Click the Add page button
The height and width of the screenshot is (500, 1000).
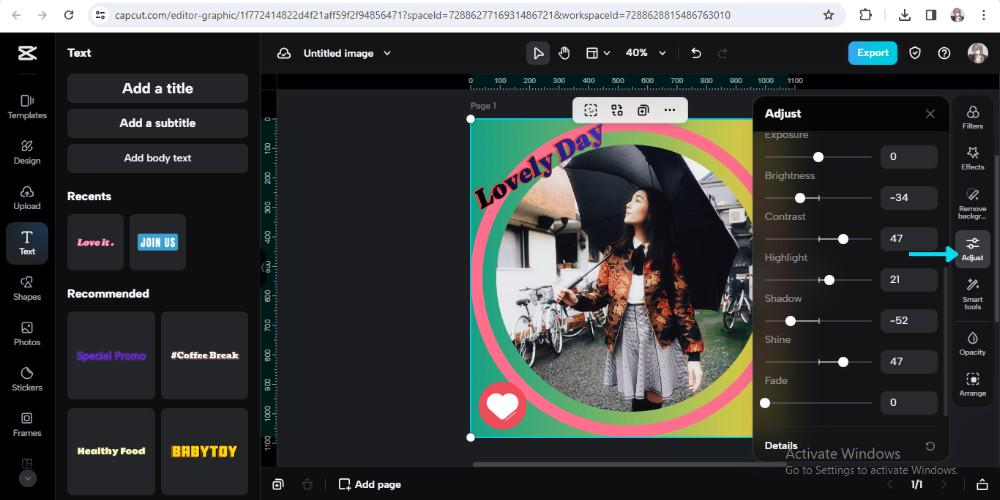pos(370,485)
